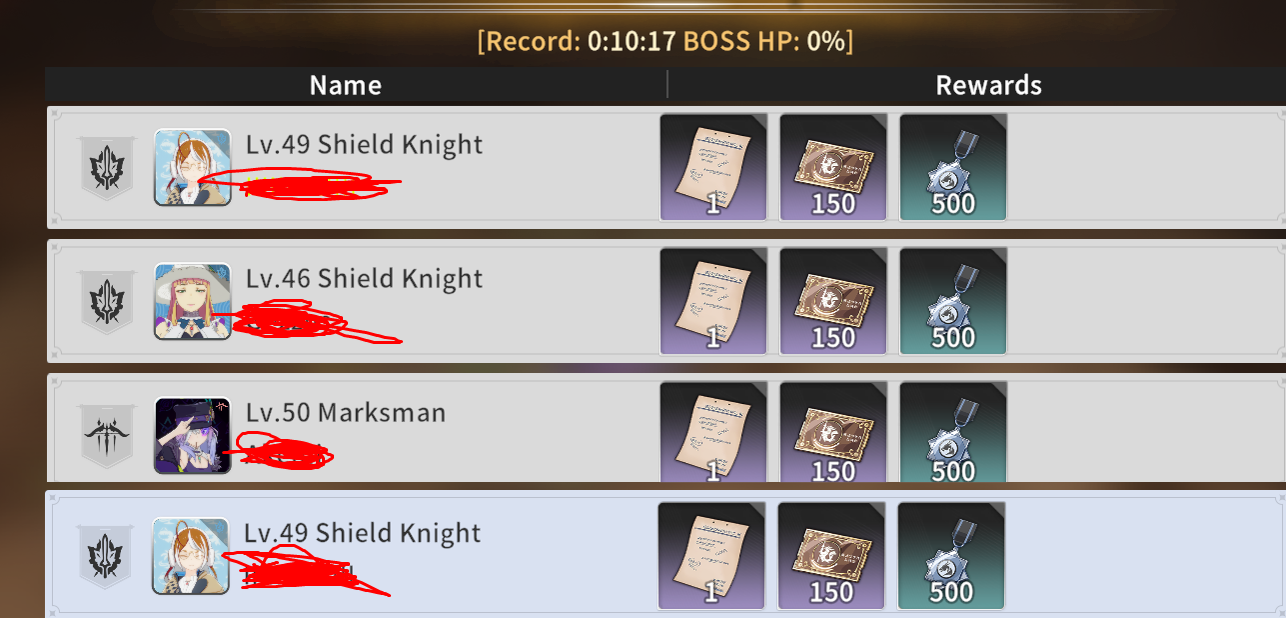Screen dimensions: 1286x618
Task: Click the shield emblem in the highlighted row
Action: [103, 556]
